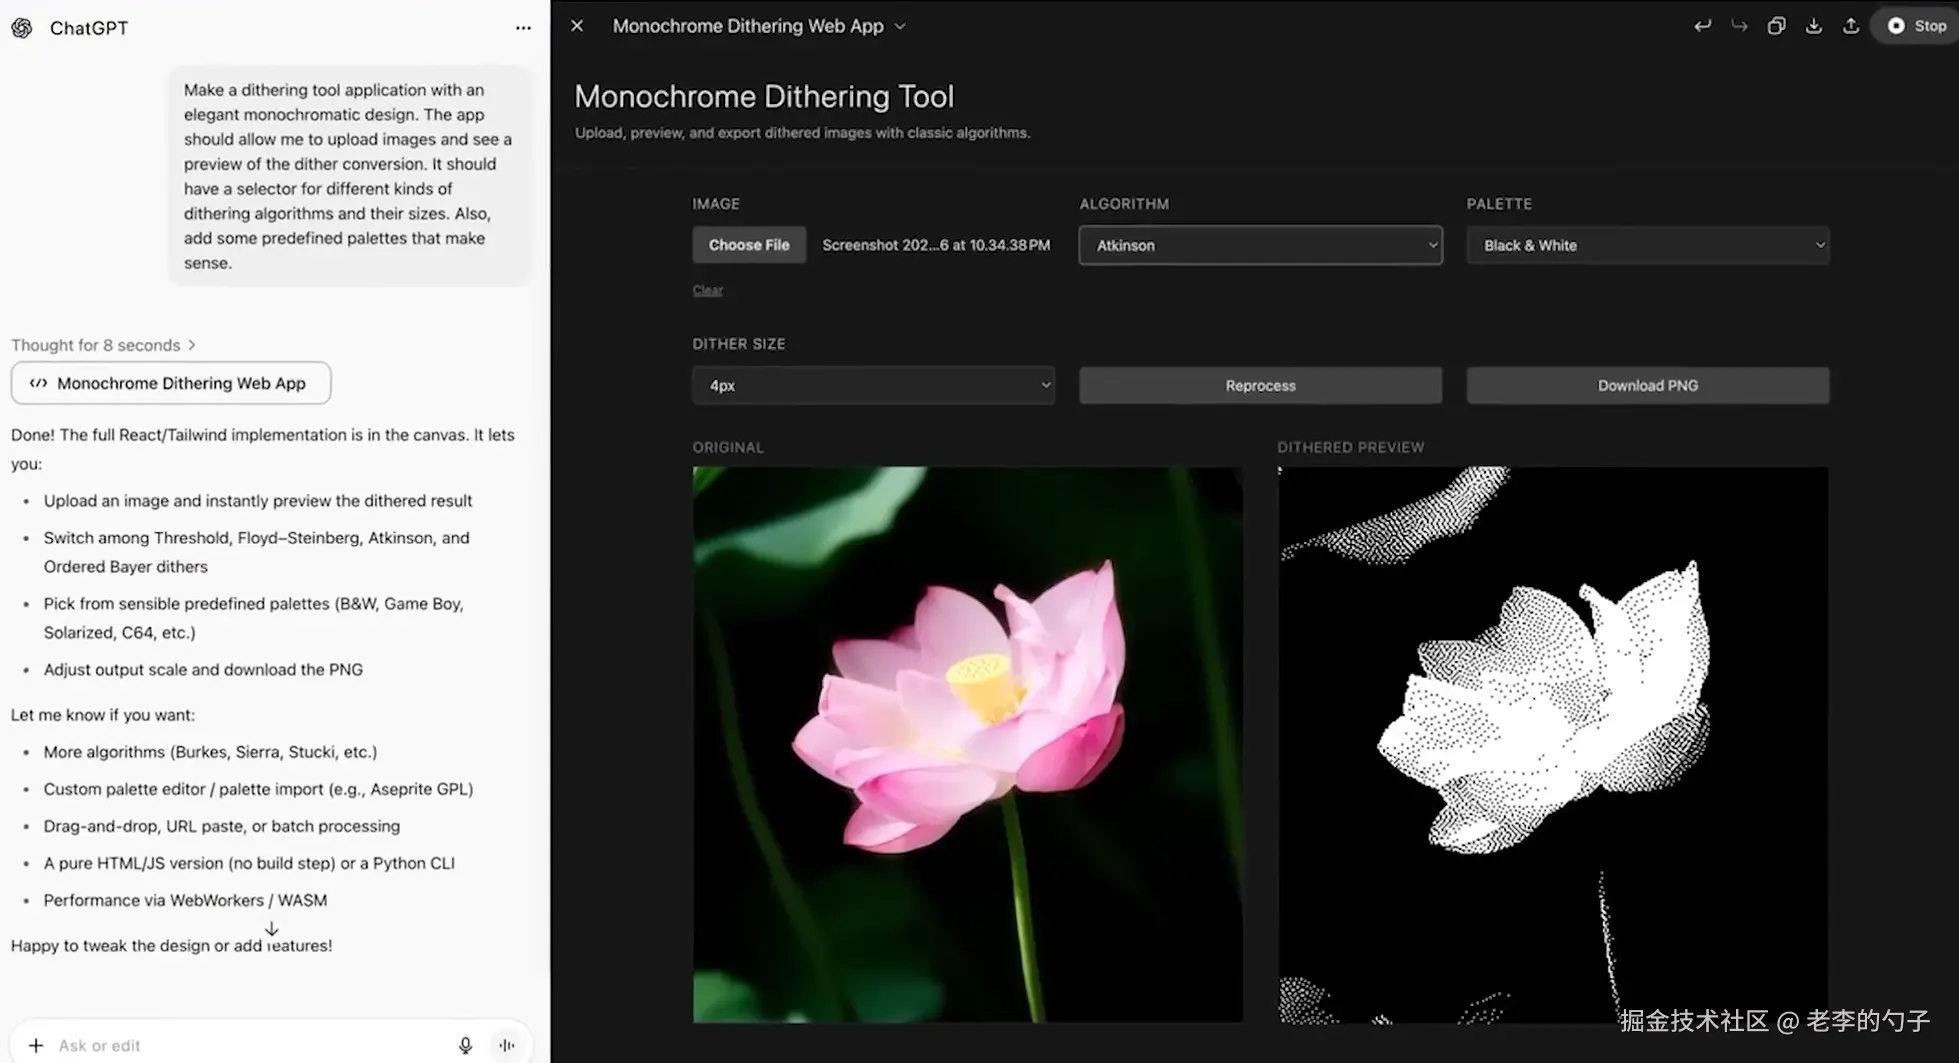Click the 'Monochrome Dithering Tool' heading

tap(764, 96)
